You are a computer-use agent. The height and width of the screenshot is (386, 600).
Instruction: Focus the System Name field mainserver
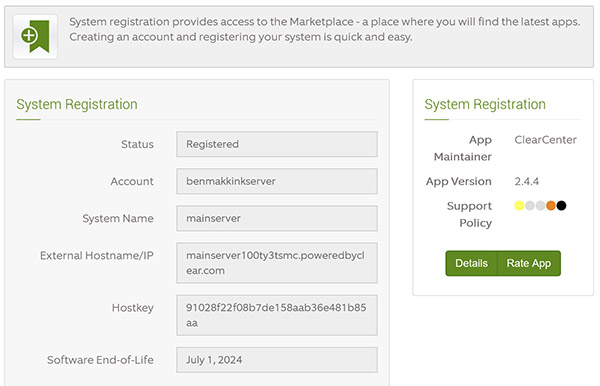click(x=277, y=218)
